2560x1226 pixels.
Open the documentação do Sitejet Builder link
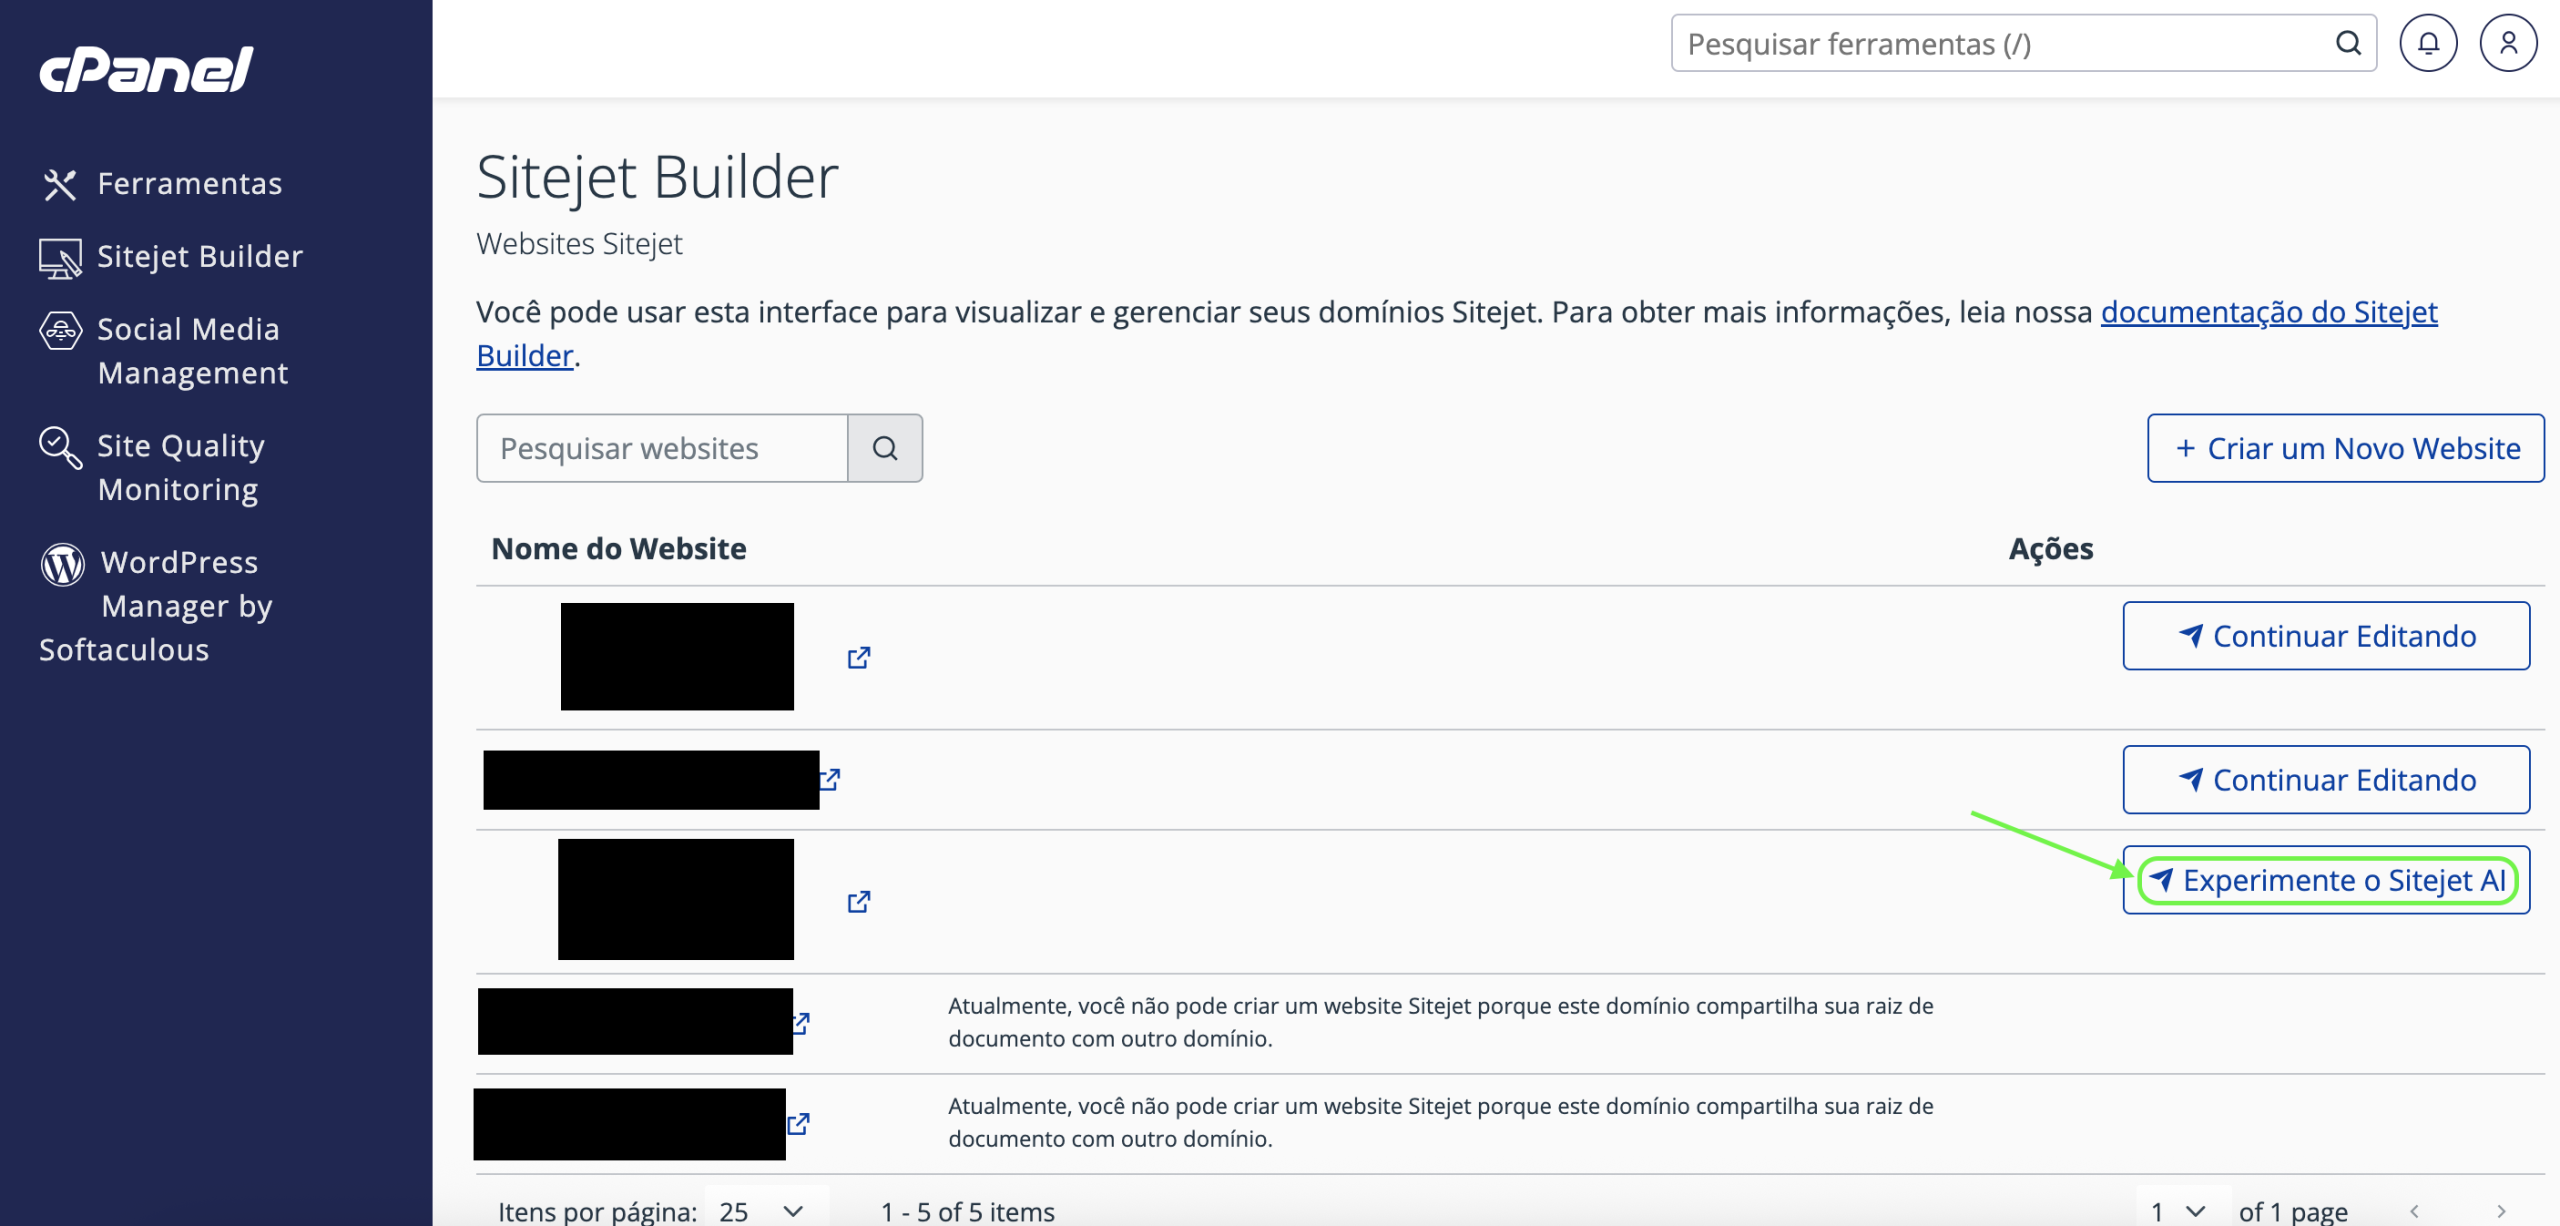point(2269,312)
